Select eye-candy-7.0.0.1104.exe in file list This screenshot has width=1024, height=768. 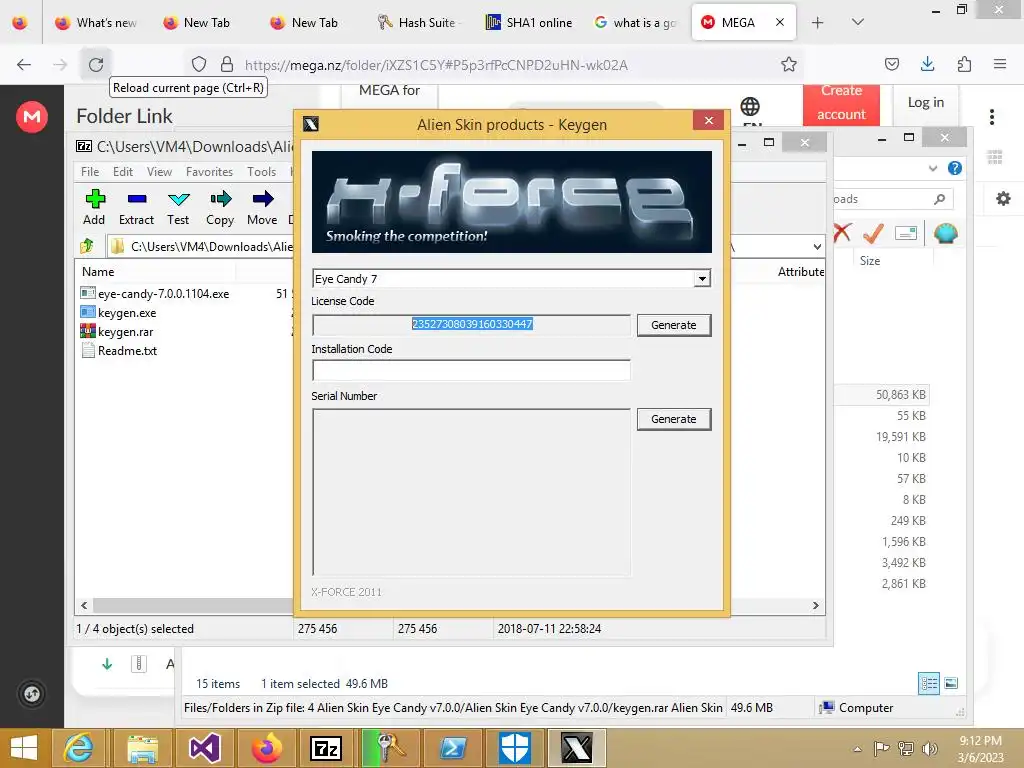tap(163, 294)
